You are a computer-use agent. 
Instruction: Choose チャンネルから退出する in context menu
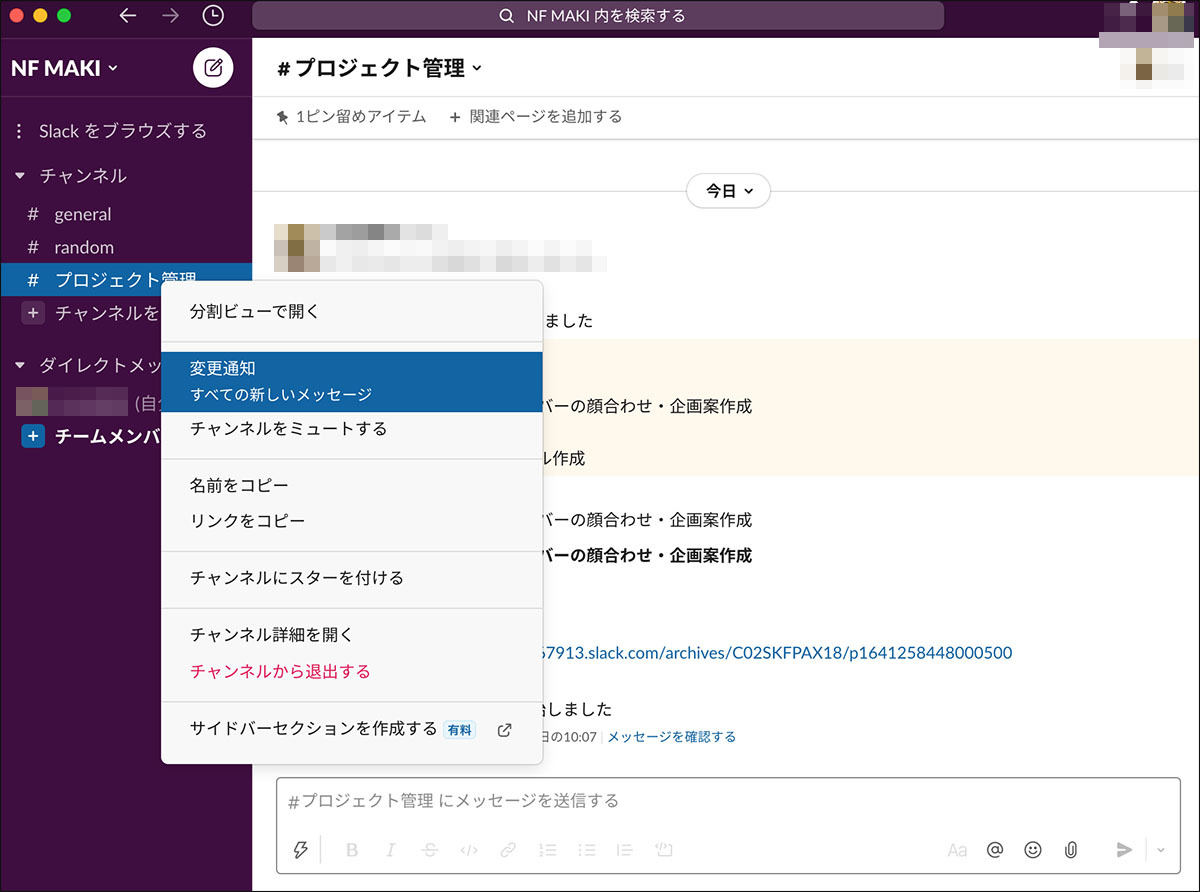pos(352,671)
